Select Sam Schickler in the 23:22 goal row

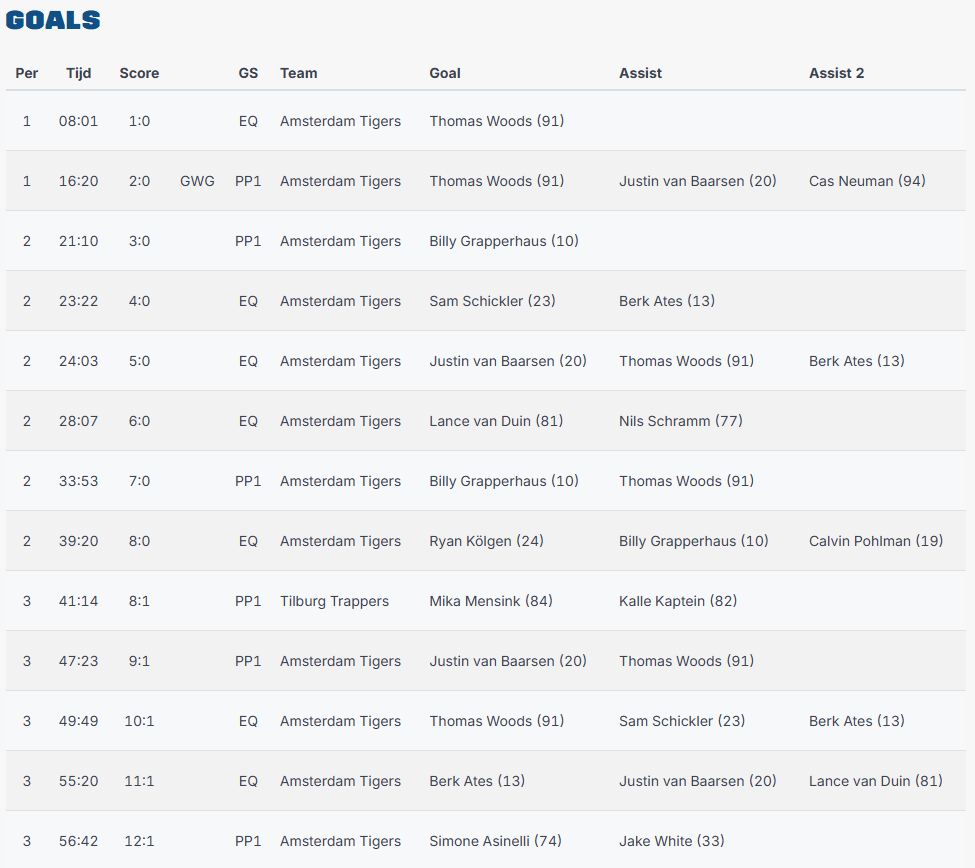point(492,301)
